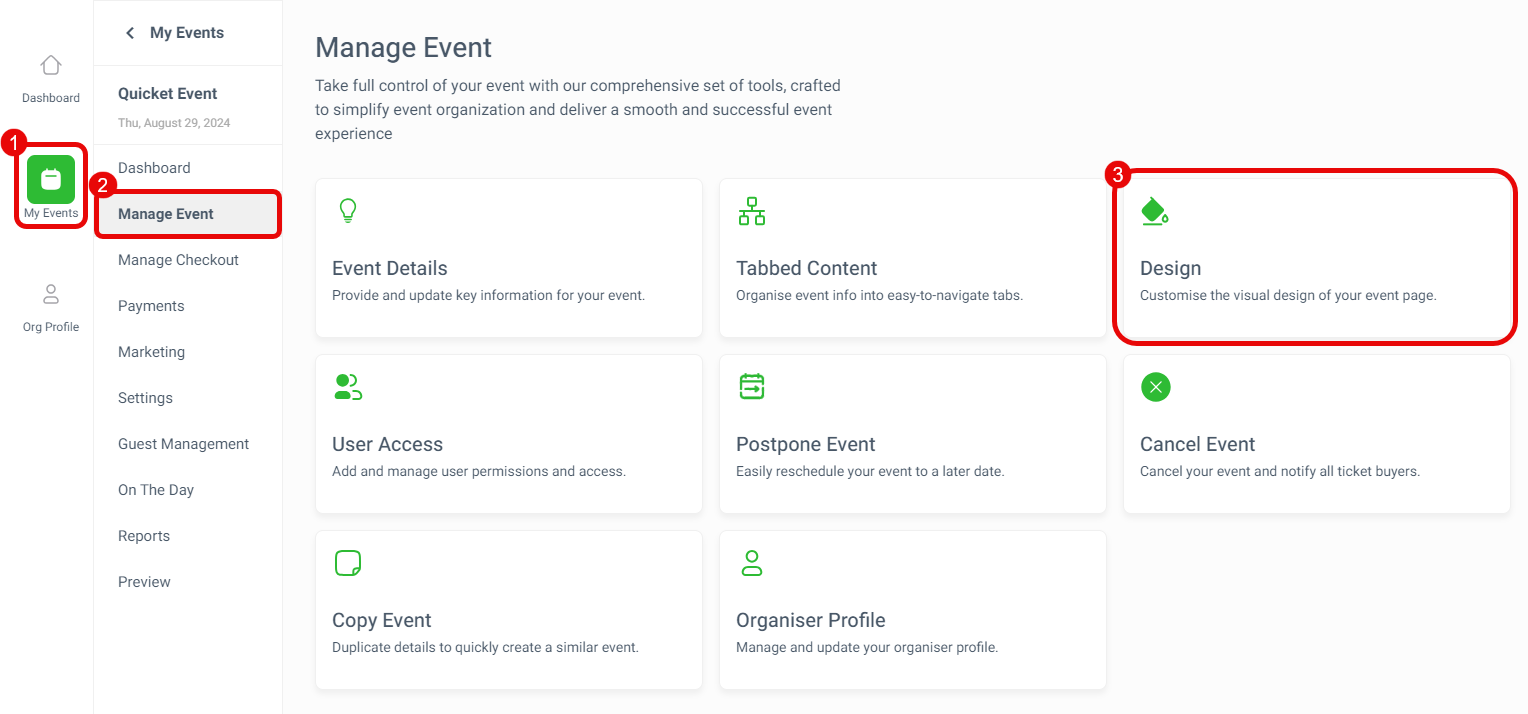Click the User Access people icon
The height and width of the screenshot is (714, 1528).
348,387
